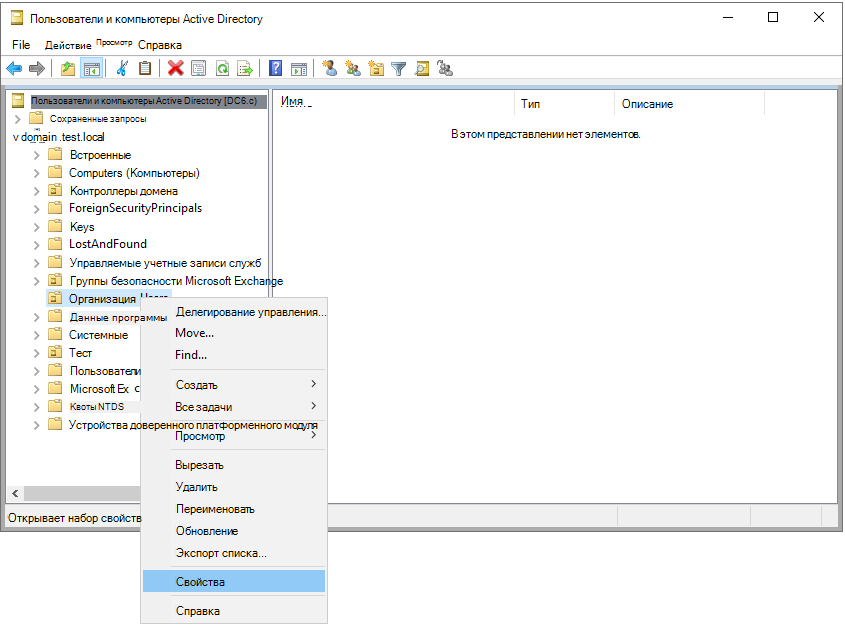Click the Find objects magnifier icon
The width and height of the screenshot is (845, 629).
(422, 68)
